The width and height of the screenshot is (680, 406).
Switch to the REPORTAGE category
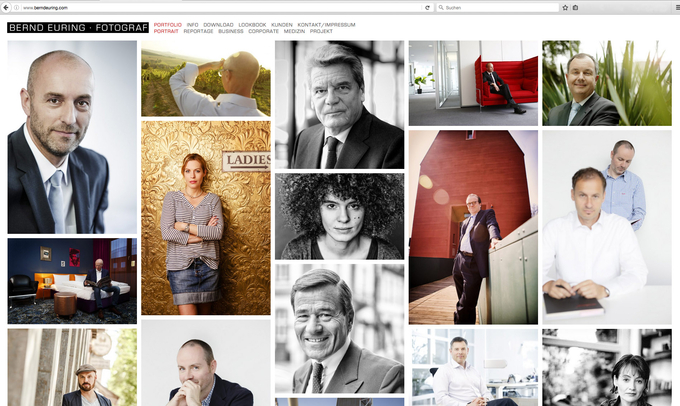[x=198, y=31]
